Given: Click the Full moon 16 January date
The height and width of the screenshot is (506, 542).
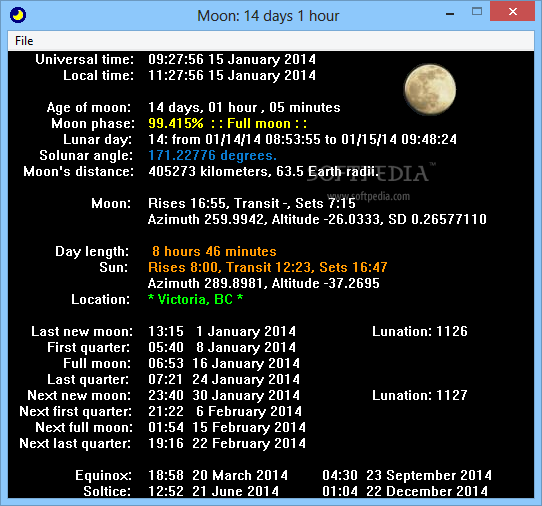Looking at the screenshot, I should [x=224, y=363].
